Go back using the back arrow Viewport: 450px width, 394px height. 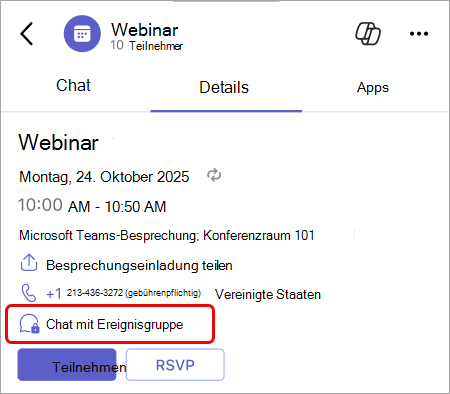[x=27, y=34]
